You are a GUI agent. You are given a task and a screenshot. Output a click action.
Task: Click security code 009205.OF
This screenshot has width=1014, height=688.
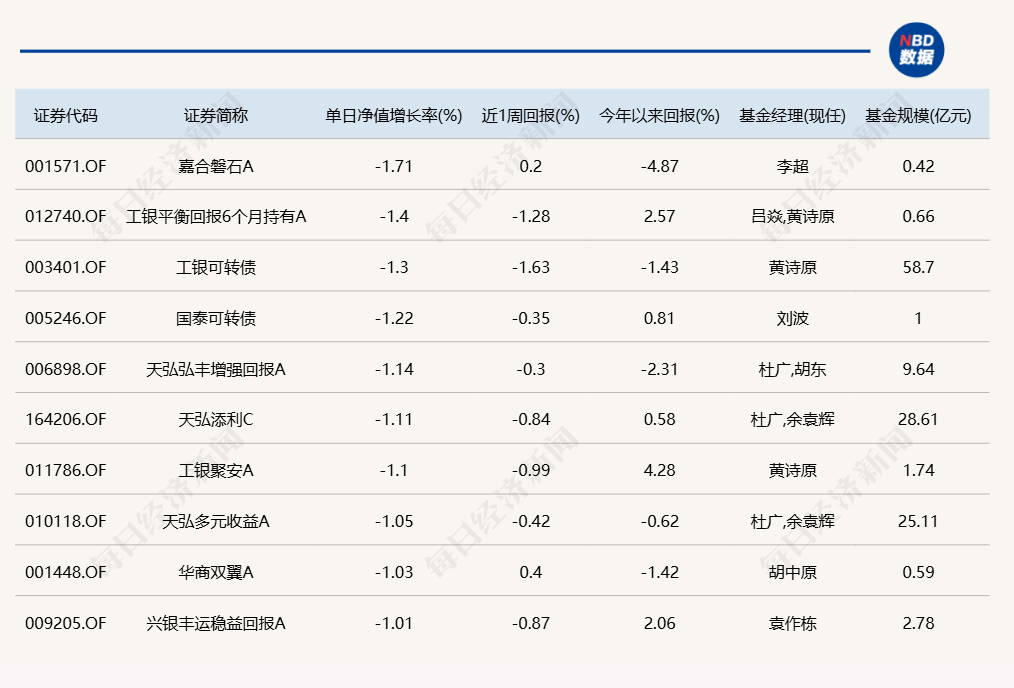tap(65, 623)
